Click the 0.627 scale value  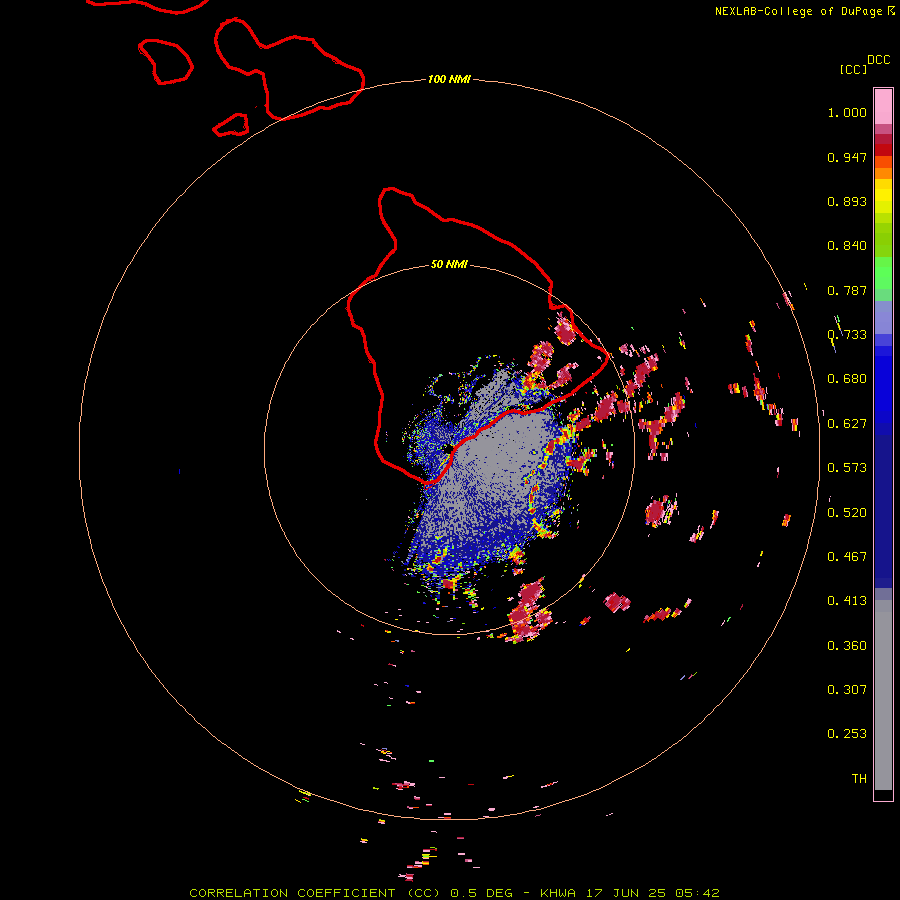pyautogui.click(x=847, y=424)
